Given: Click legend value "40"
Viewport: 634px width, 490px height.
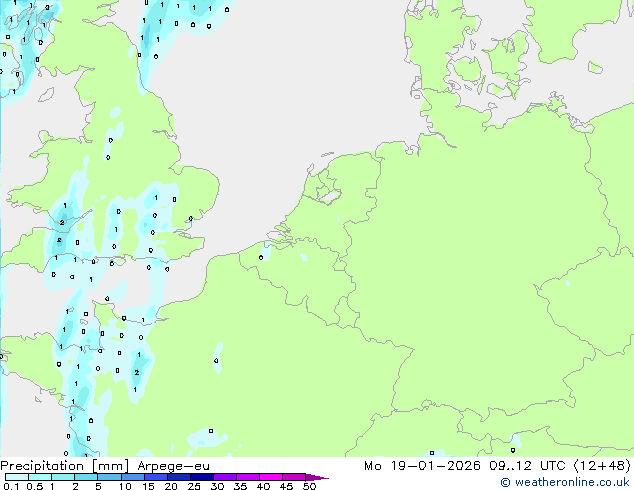Looking at the screenshot, I should (x=263, y=486).
